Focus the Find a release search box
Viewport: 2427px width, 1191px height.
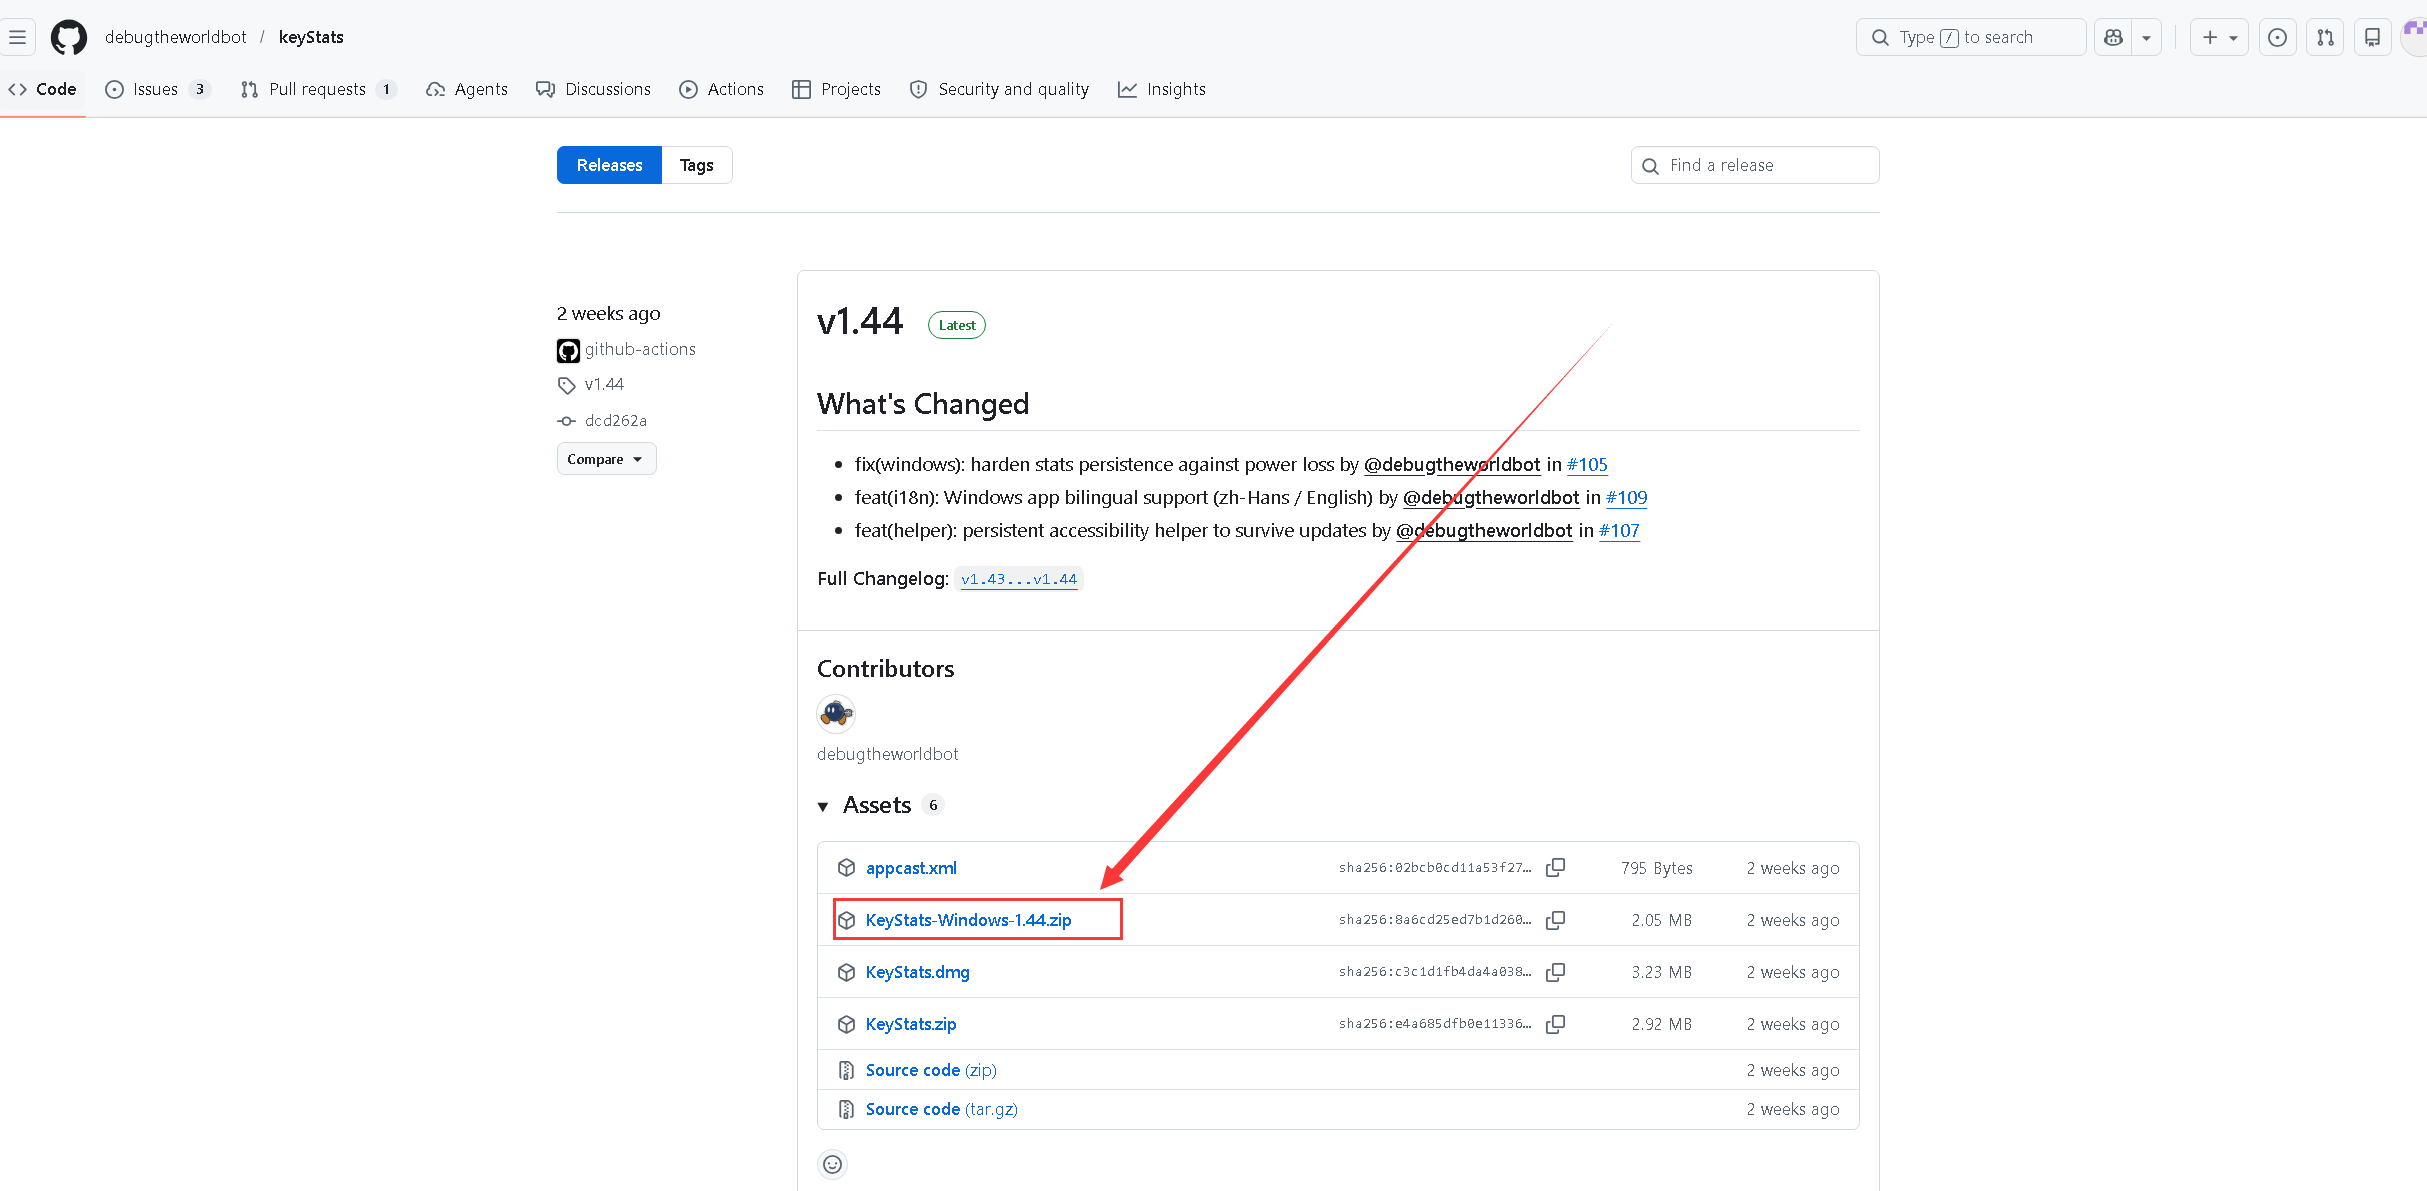coord(1755,165)
